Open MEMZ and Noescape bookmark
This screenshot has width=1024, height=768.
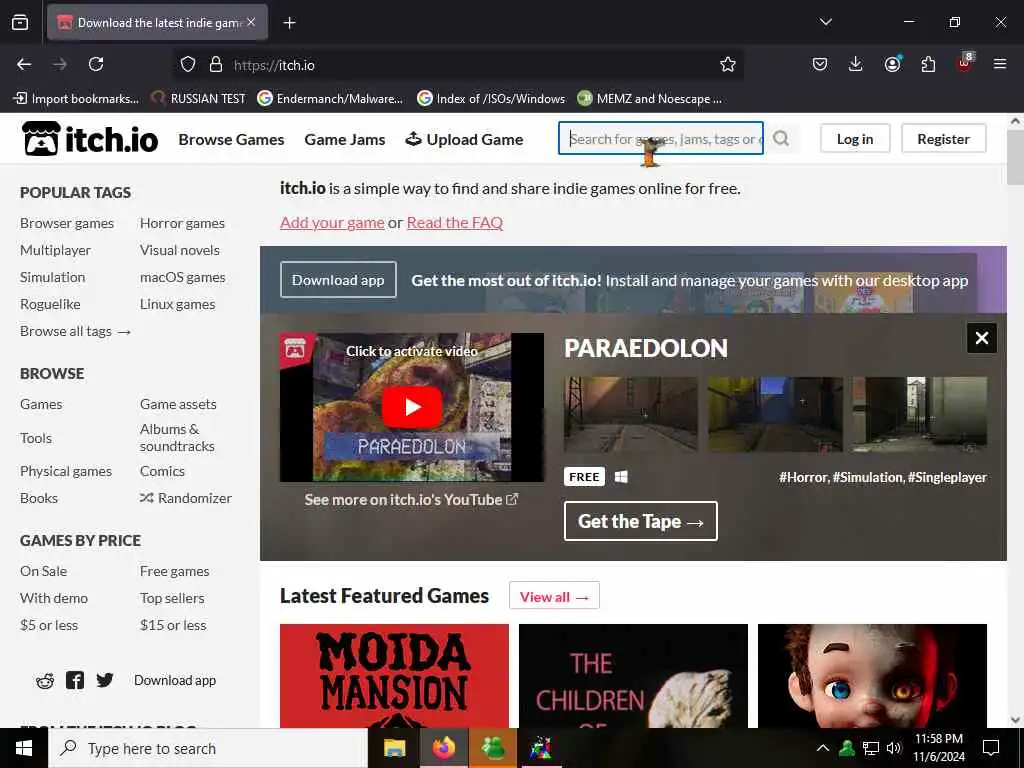(x=650, y=99)
